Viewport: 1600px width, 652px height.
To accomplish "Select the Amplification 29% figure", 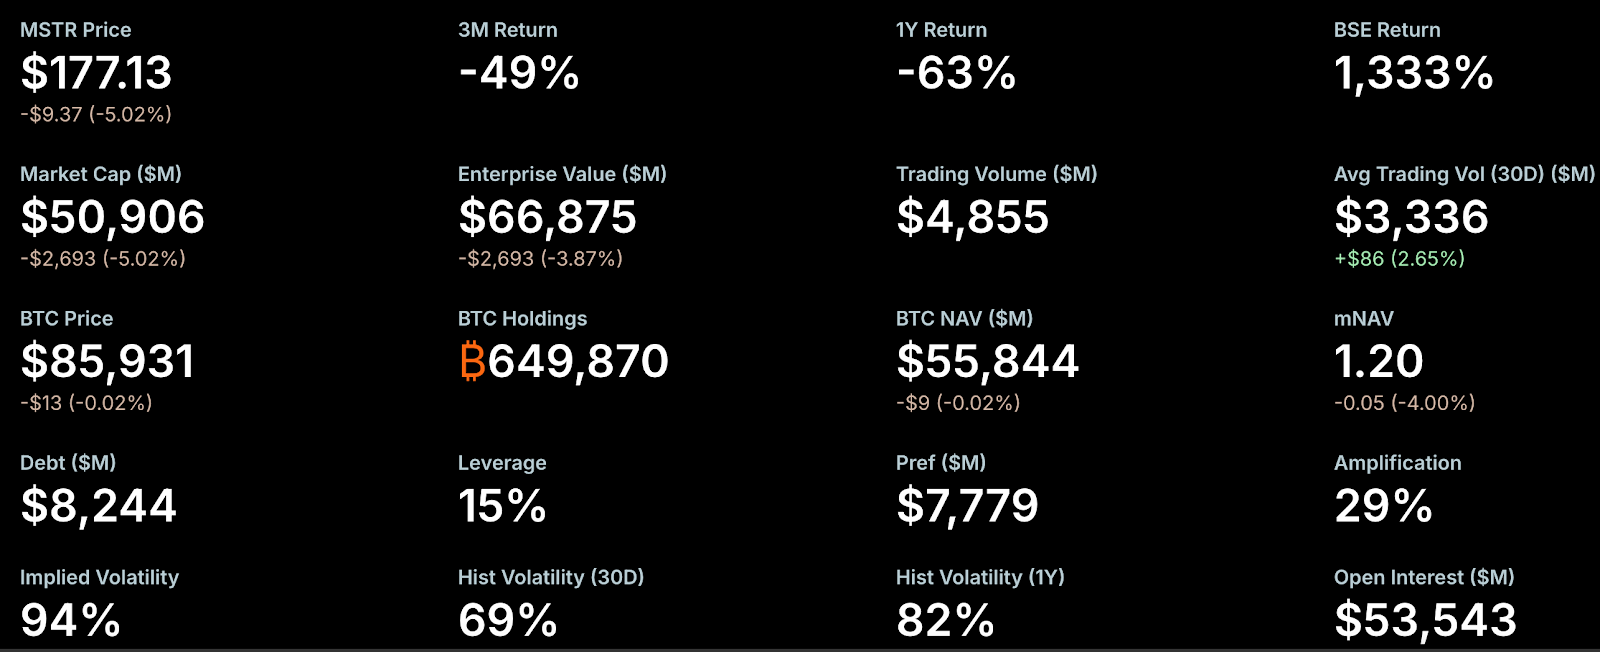I will (1383, 506).
